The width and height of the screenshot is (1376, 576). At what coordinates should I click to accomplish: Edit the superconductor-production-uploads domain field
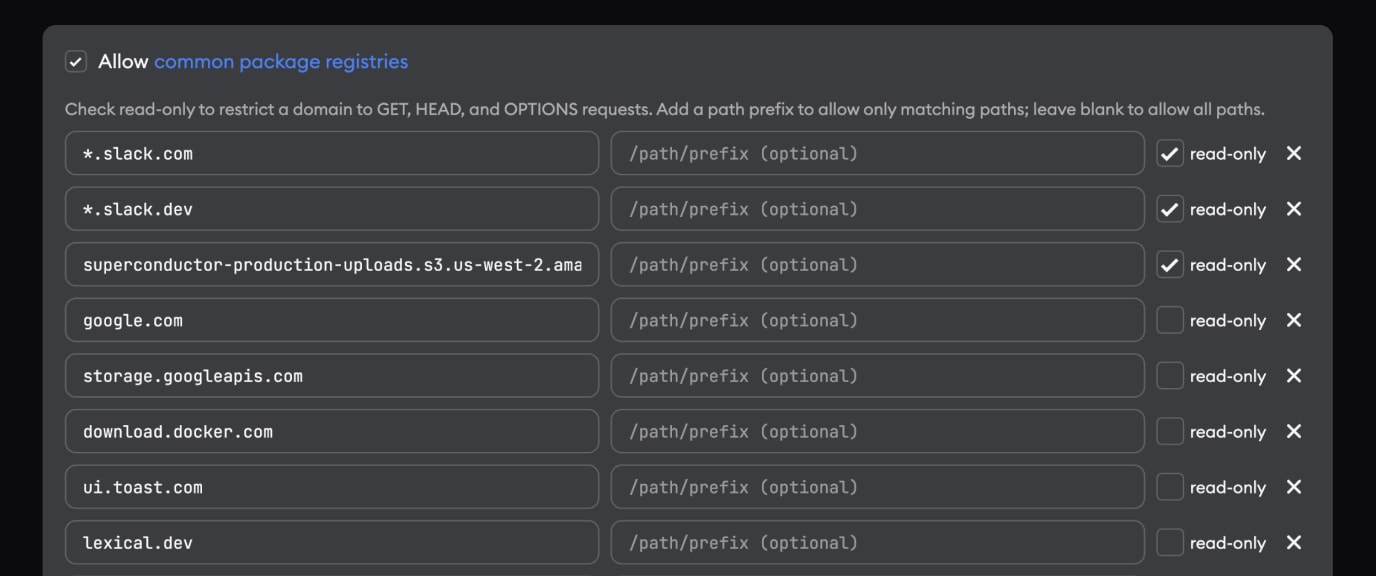pyautogui.click(x=332, y=264)
